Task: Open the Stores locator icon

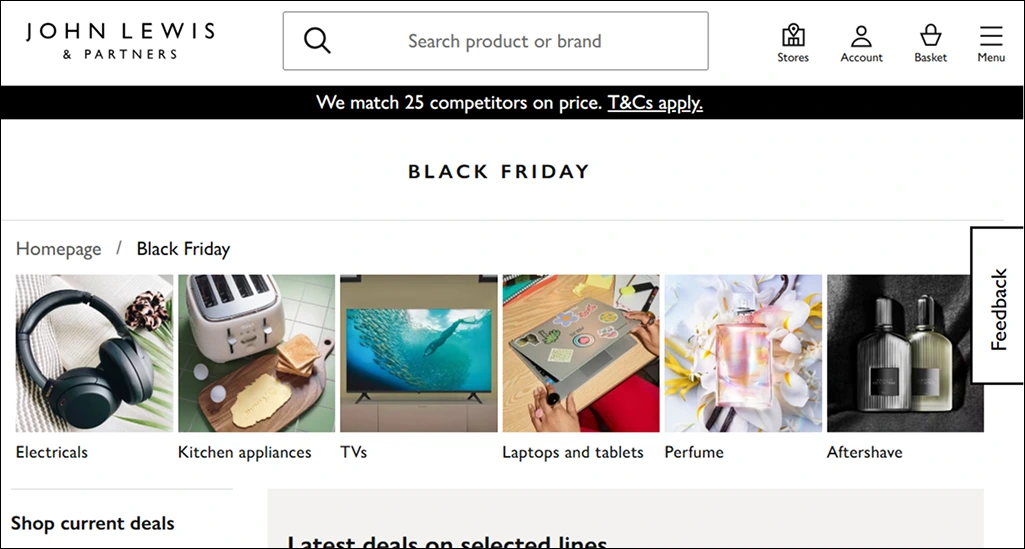Action: [x=793, y=42]
